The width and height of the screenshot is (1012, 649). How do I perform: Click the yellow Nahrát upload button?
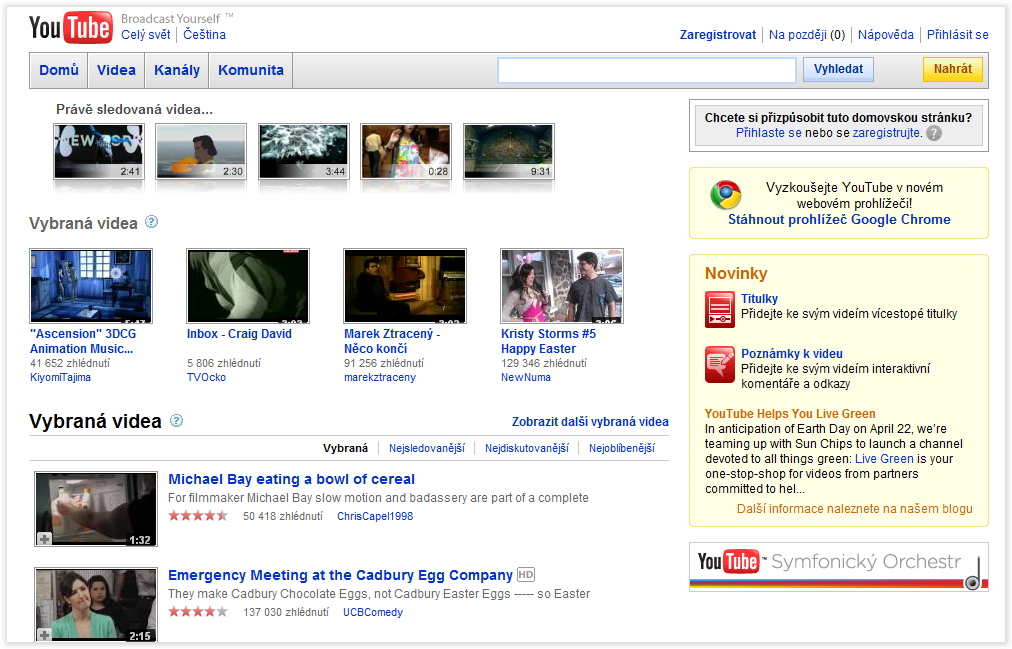[x=953, y=69]
